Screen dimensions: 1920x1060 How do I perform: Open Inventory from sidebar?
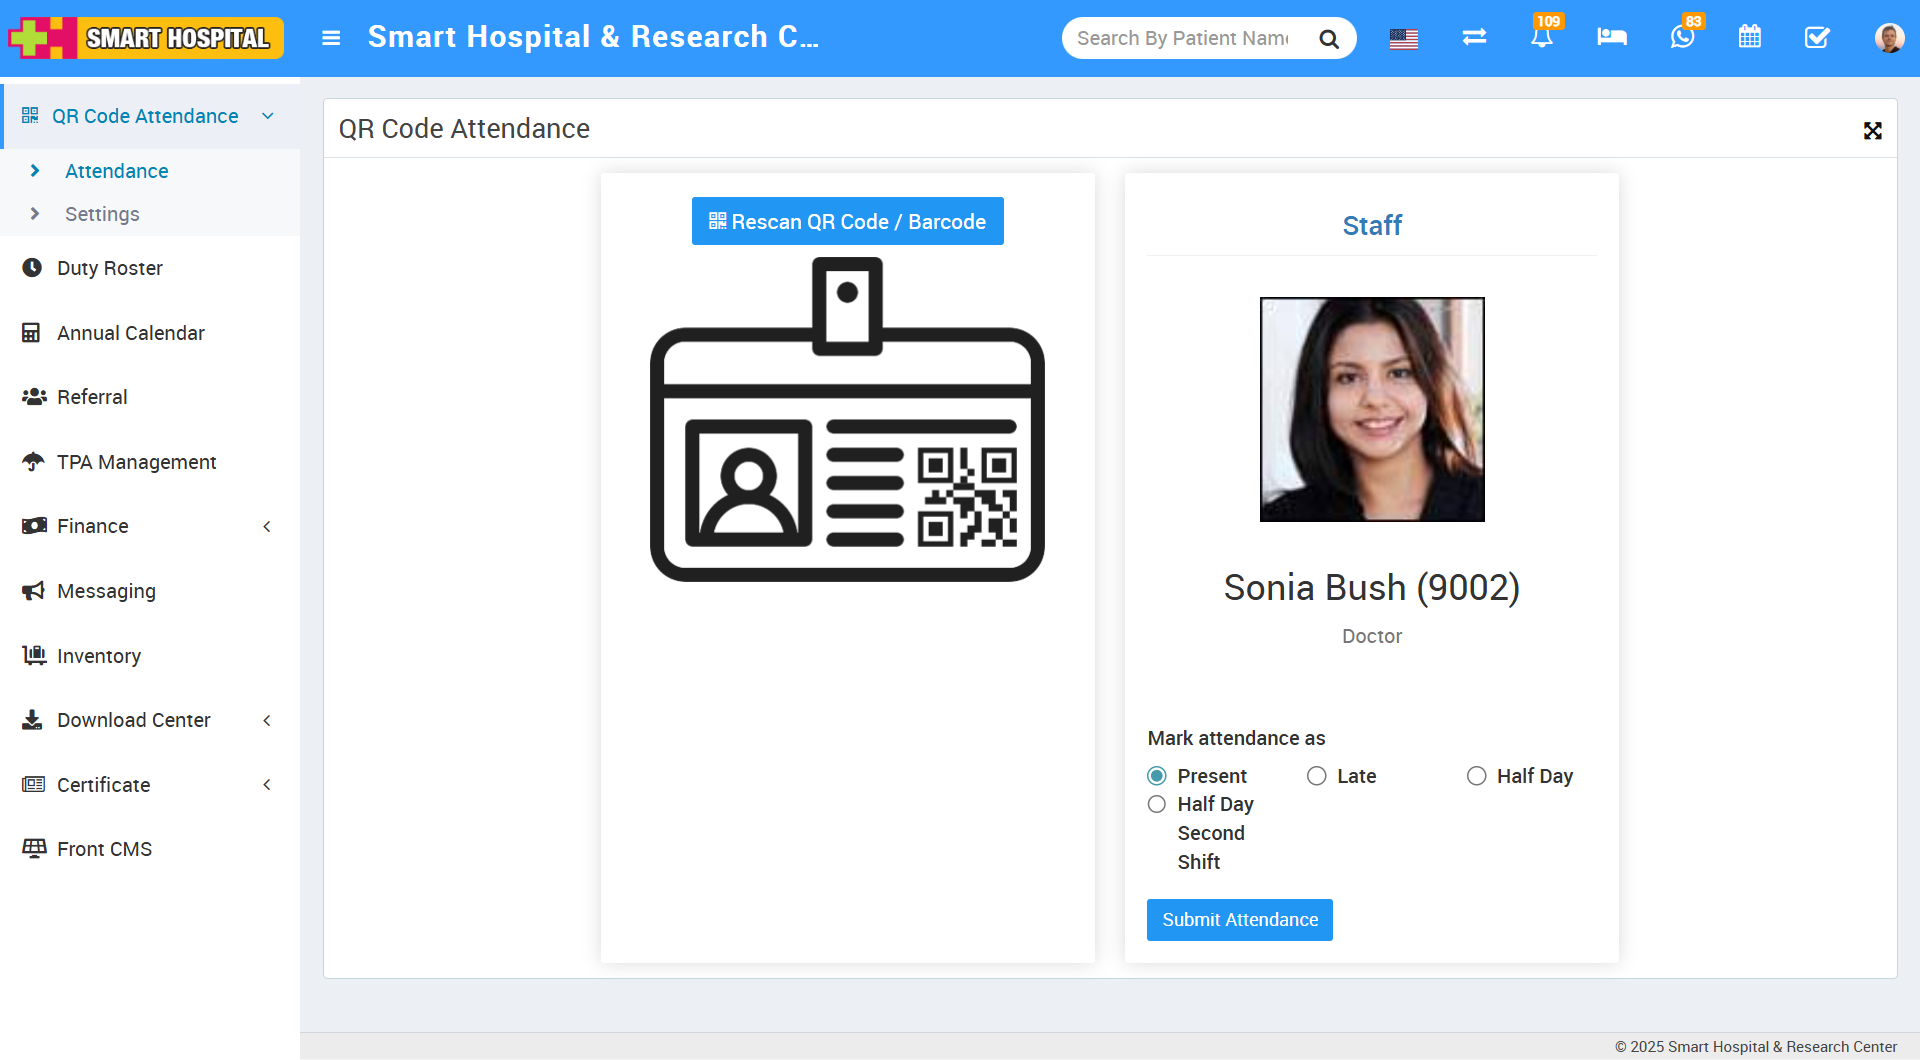click(x=99, y=656)
